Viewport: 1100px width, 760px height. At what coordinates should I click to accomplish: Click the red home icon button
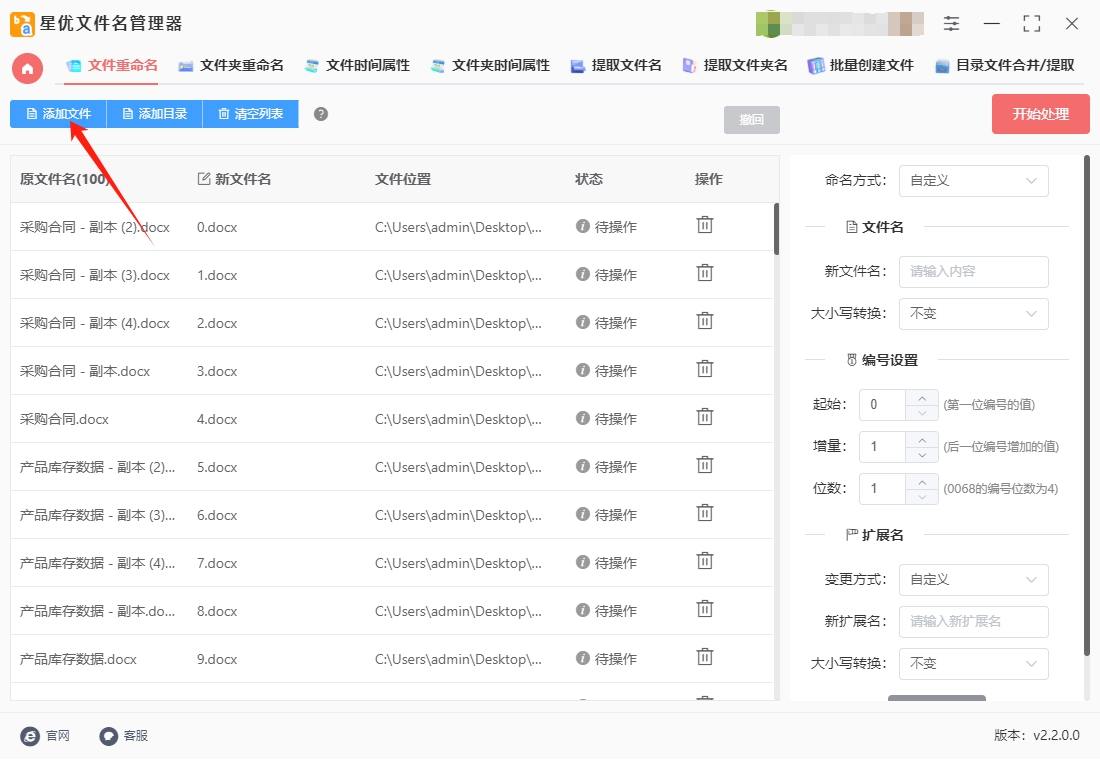click(27, 68)
